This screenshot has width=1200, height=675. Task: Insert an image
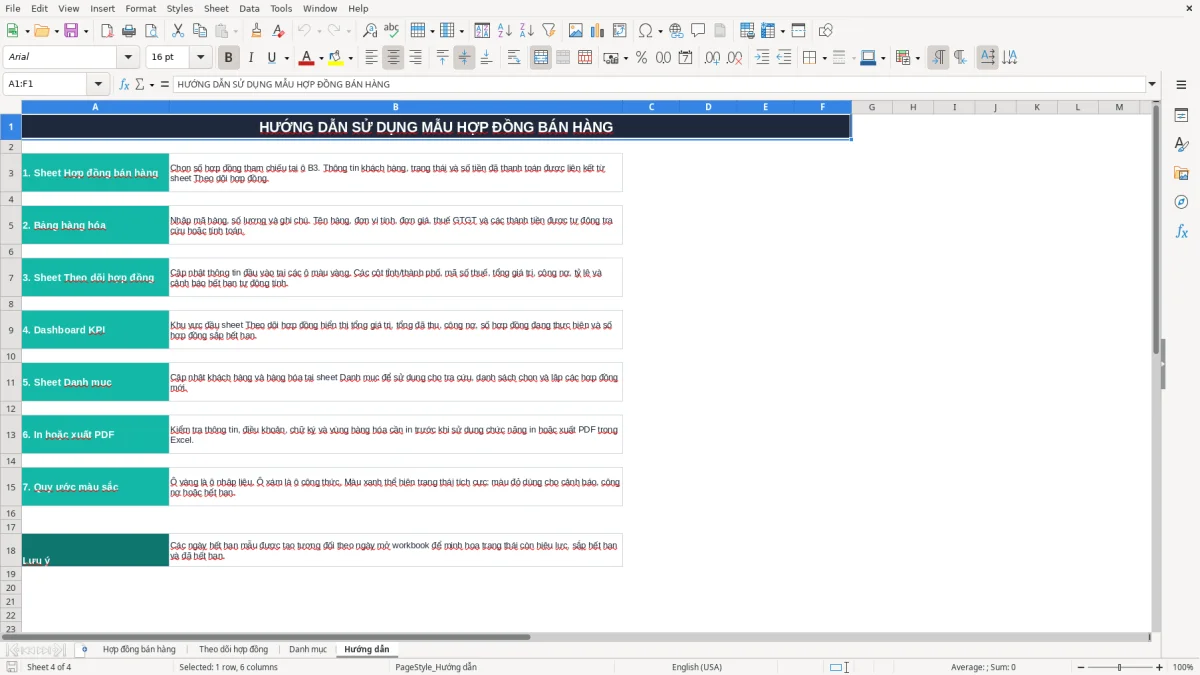tap(575, 31)
